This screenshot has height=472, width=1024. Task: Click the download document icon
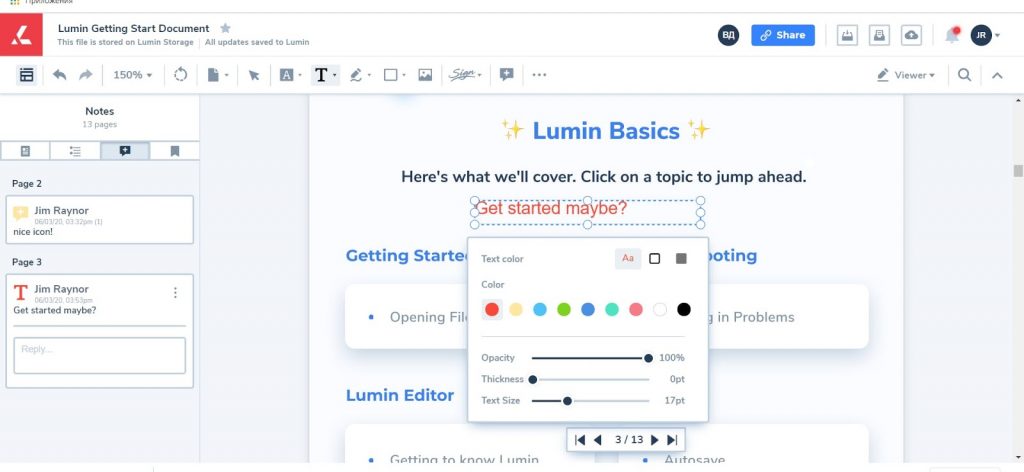(x=847, y=35)
